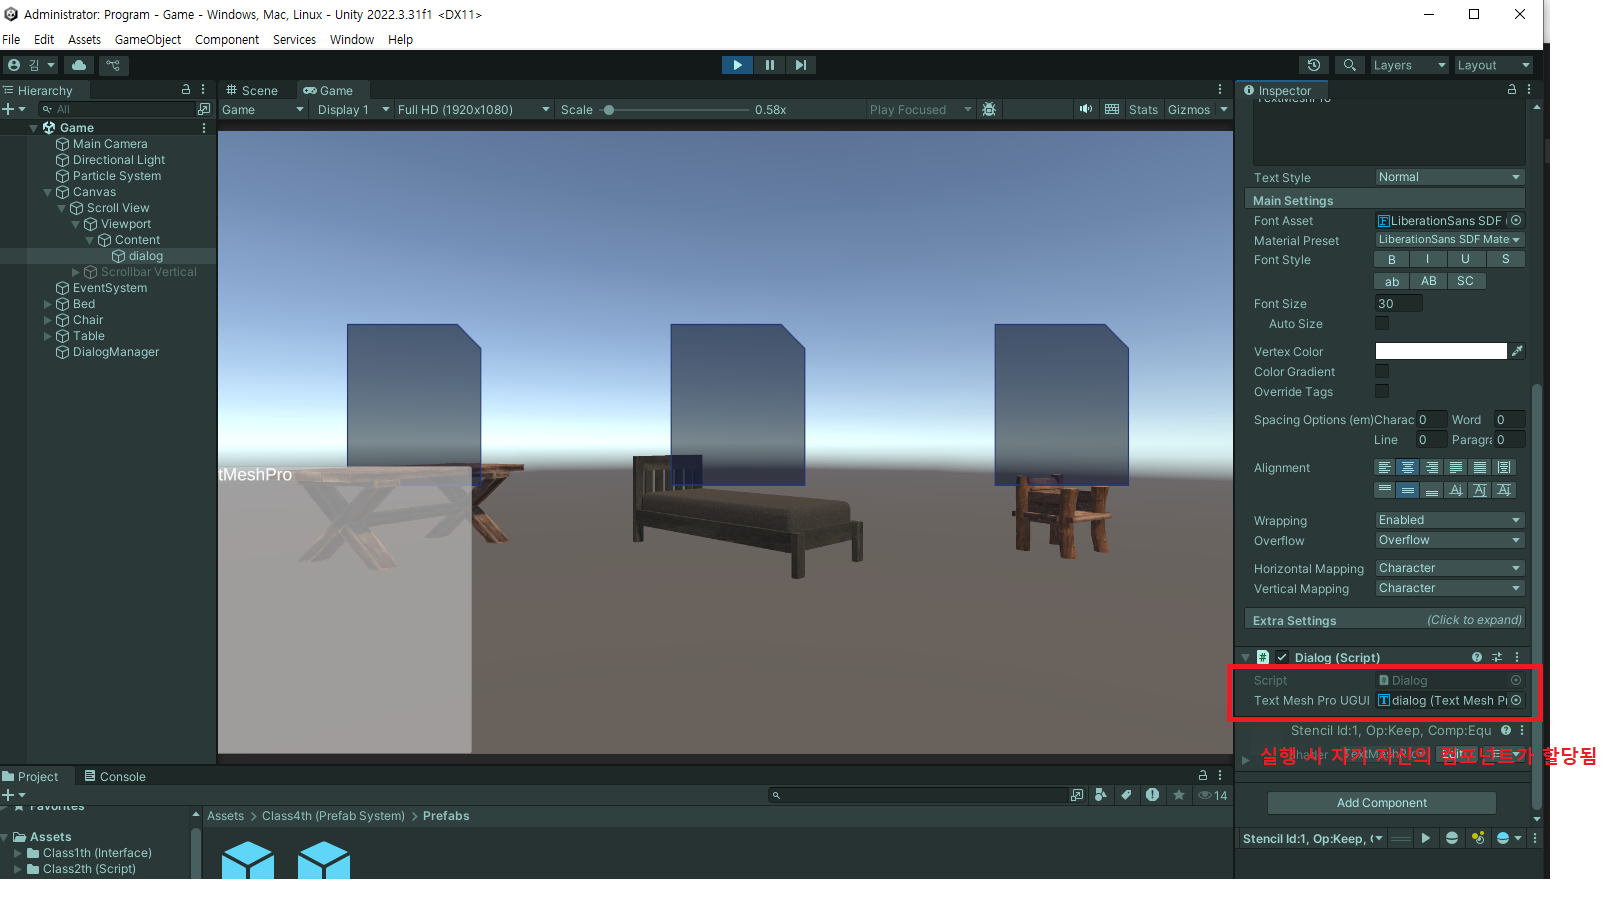Set right text alignment
Image resolution: width=1620 pixels, height=902 pixels.
(x=1432, y=467)
